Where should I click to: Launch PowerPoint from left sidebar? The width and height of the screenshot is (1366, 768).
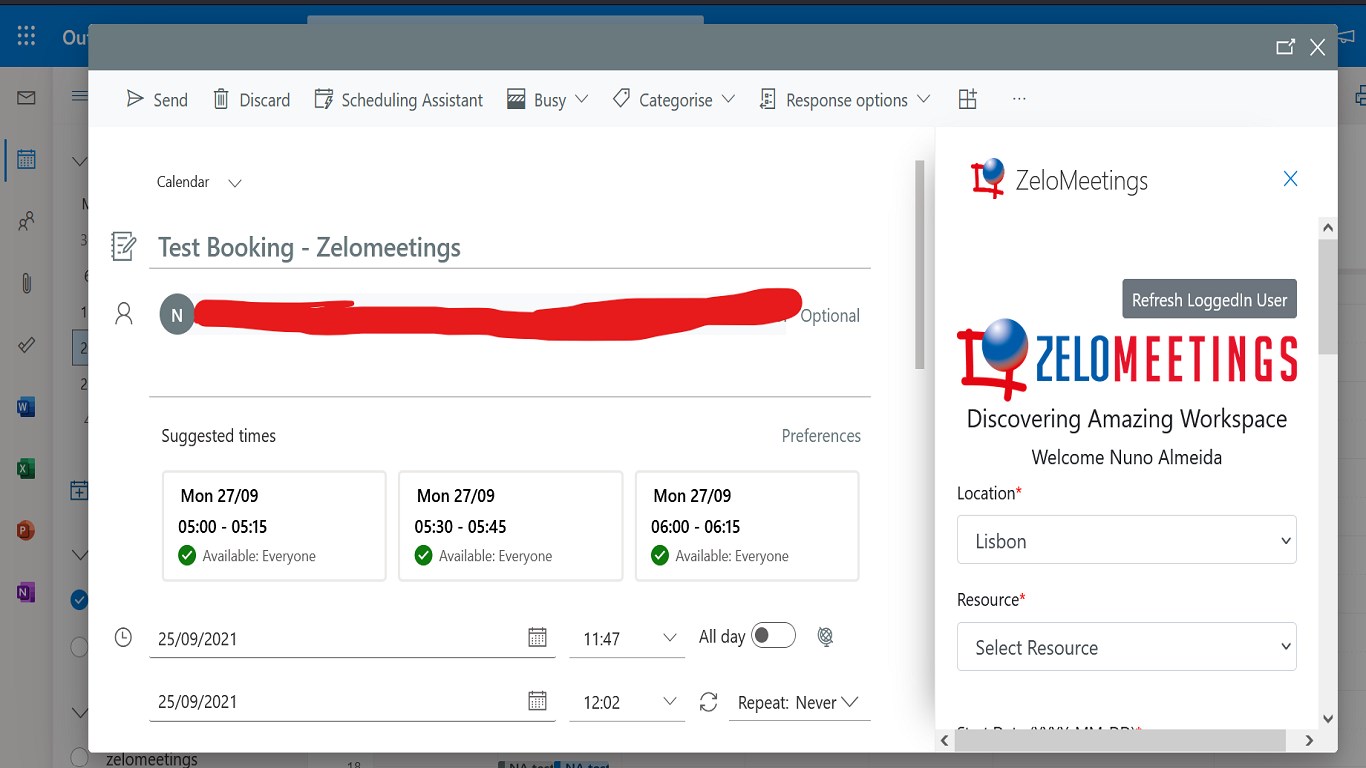pos(26,530)
